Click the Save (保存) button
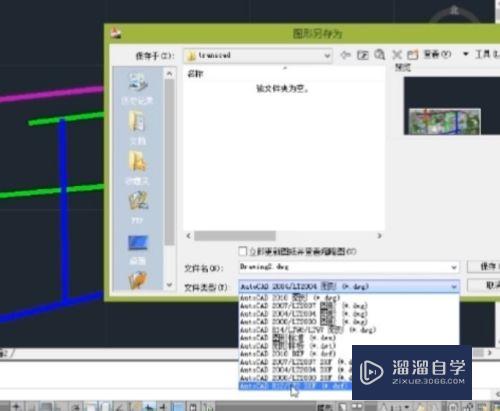500x411 pixels. tap(483, 266)
